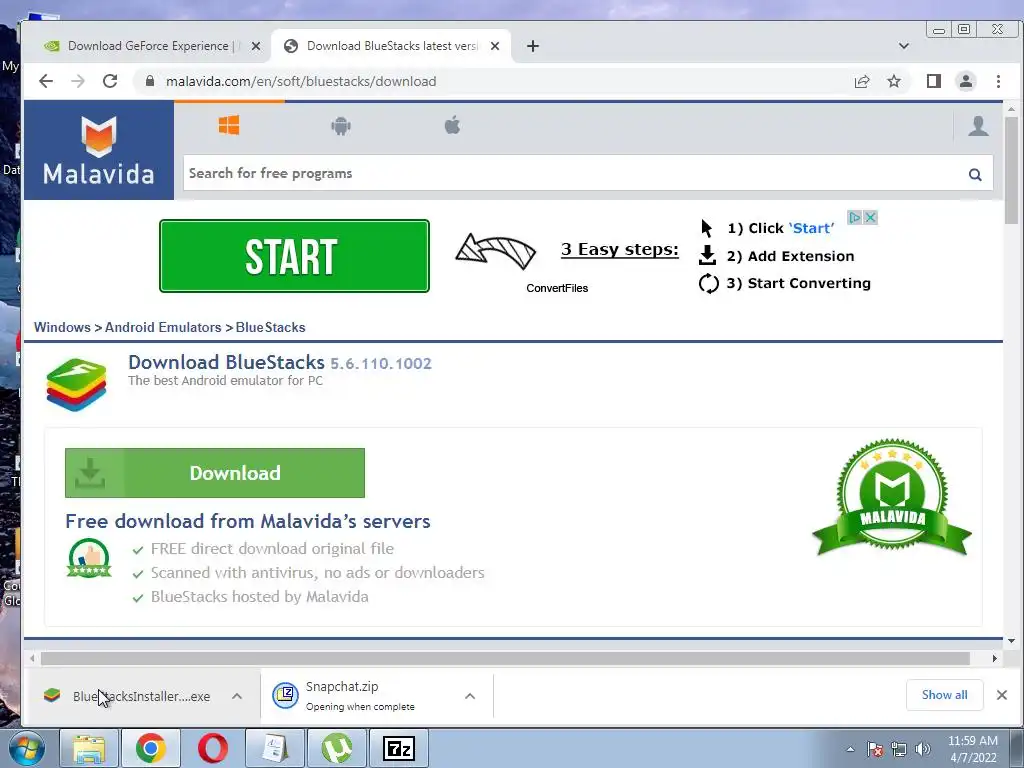Expand BlueStacksInstaller download options chevron
Image resolution: width=1024 pixels, height=768 pixels.
(237, 696)
